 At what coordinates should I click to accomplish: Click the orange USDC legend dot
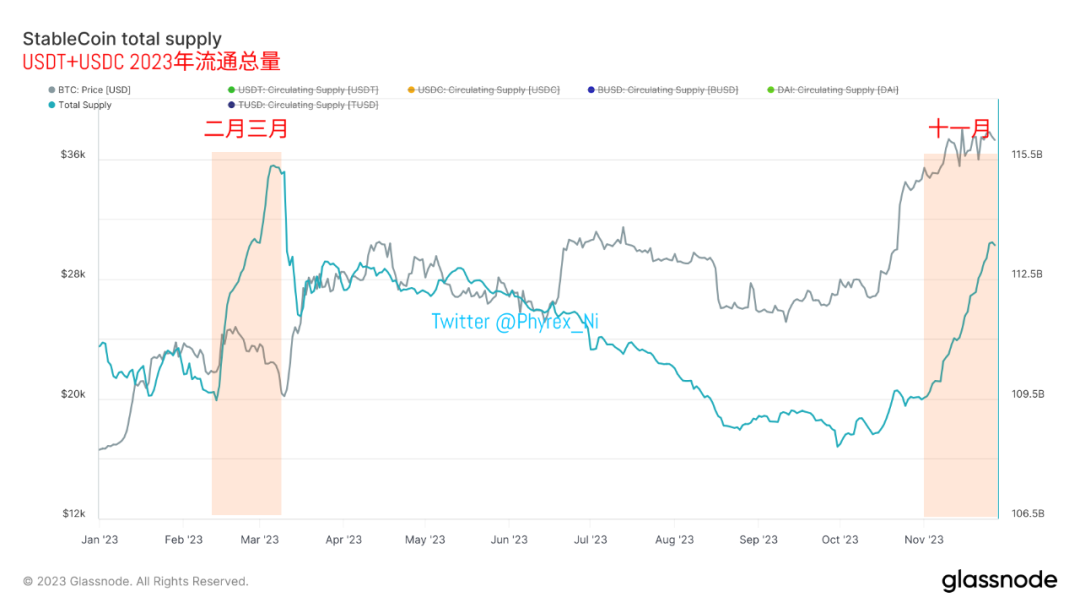coord(411,90)
